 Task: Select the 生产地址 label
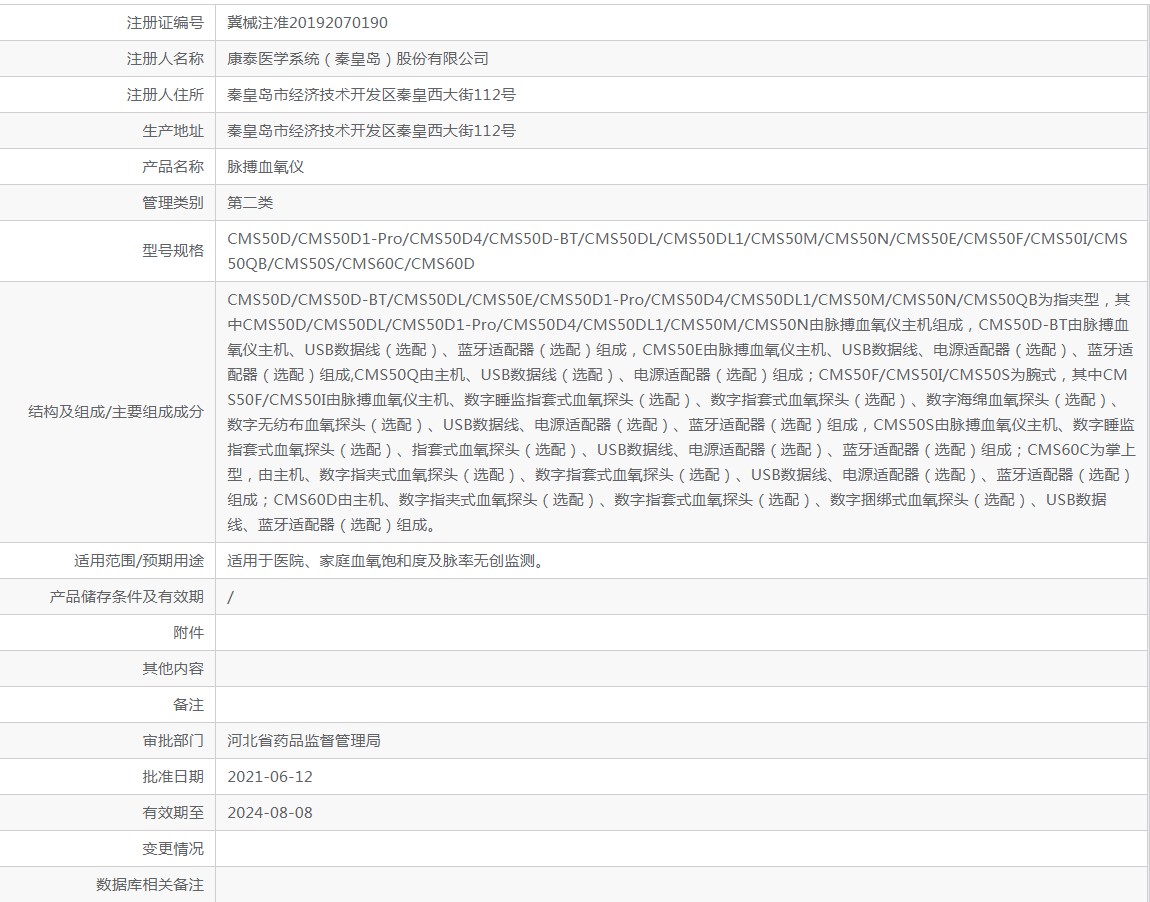[x=173, y=131]
